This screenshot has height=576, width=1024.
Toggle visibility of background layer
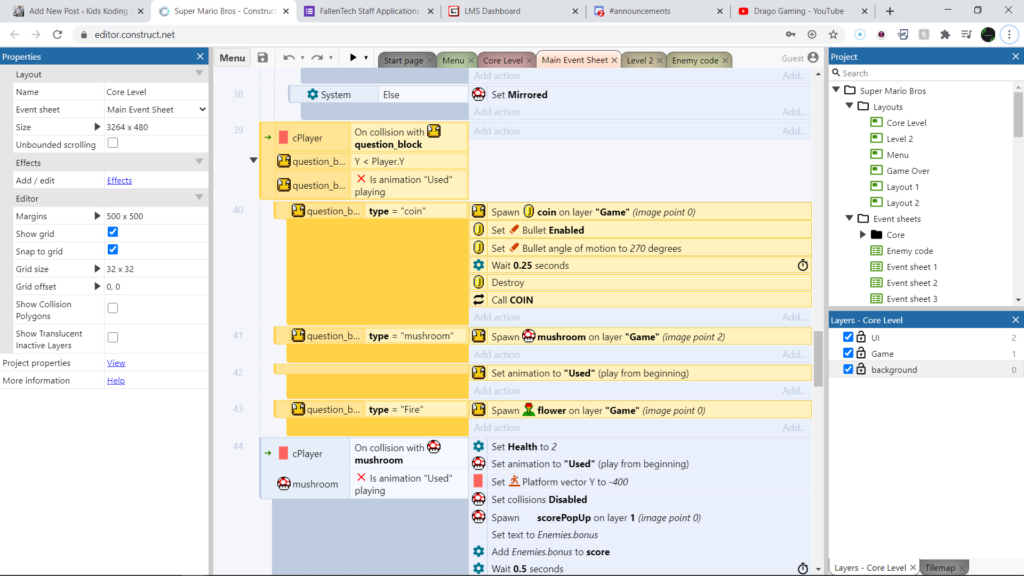[x=848, y=369]
